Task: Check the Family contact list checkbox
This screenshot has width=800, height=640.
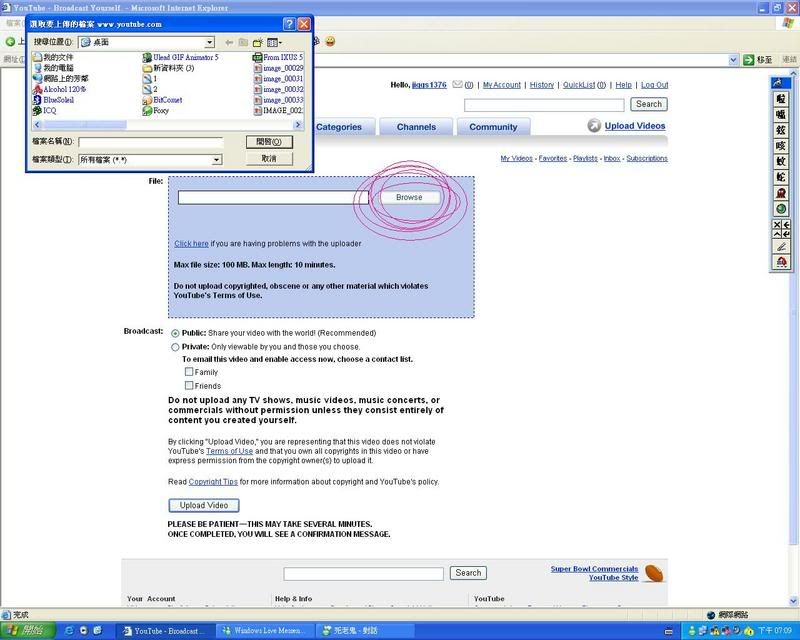Action: (x=189, y=372)
